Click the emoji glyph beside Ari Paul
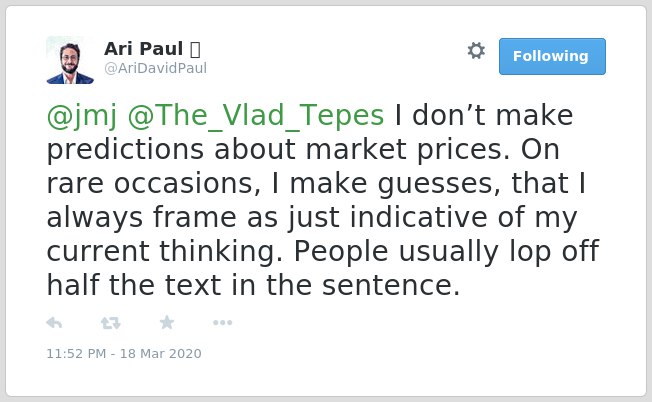652x402 pixels. click(x=195, y=49)
